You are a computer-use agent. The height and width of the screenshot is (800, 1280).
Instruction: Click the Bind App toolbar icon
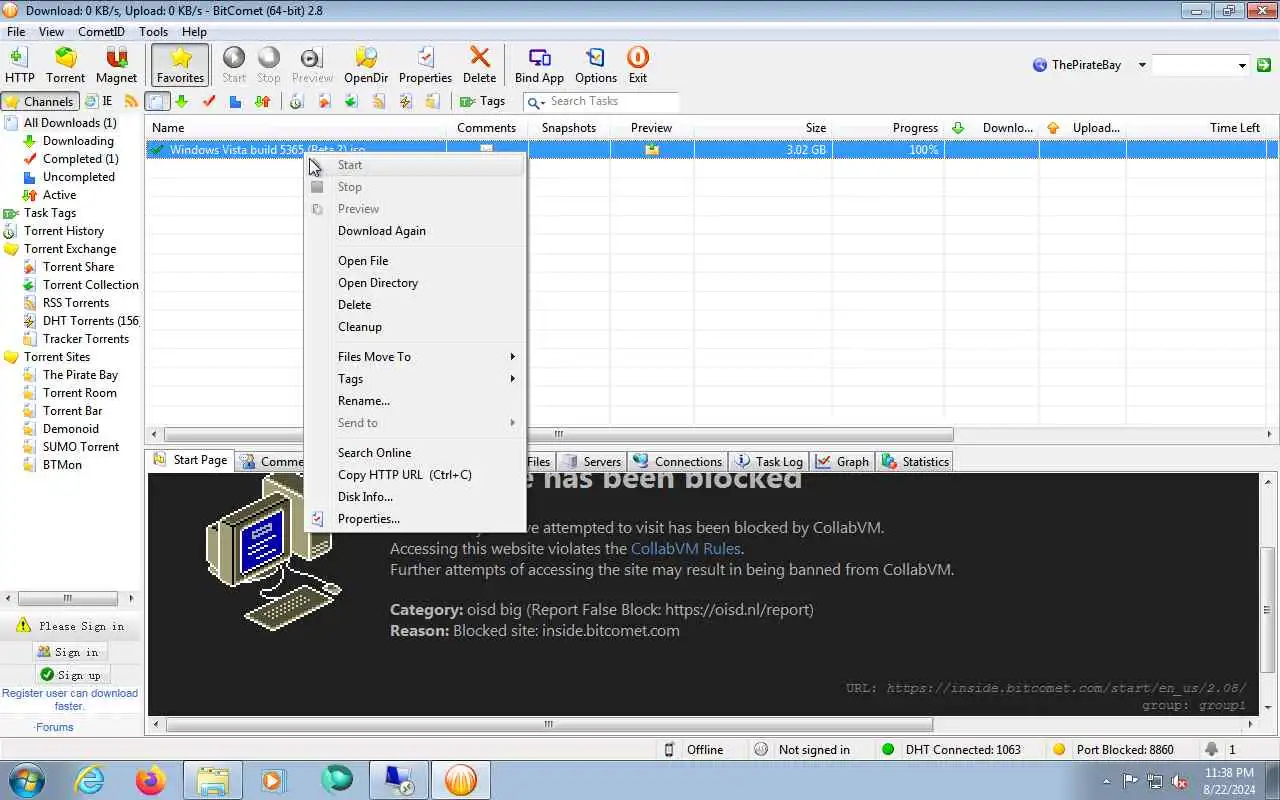click(539, 65)
